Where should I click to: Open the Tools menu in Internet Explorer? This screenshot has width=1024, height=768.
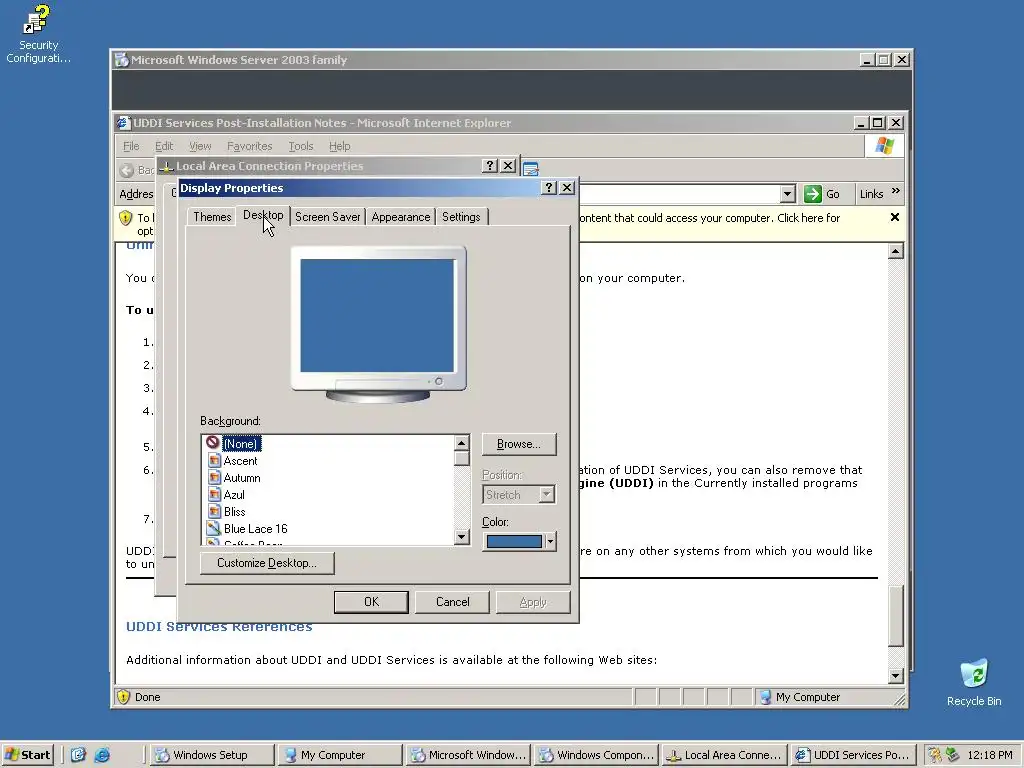pyautogui.click(x=300, y=146)
